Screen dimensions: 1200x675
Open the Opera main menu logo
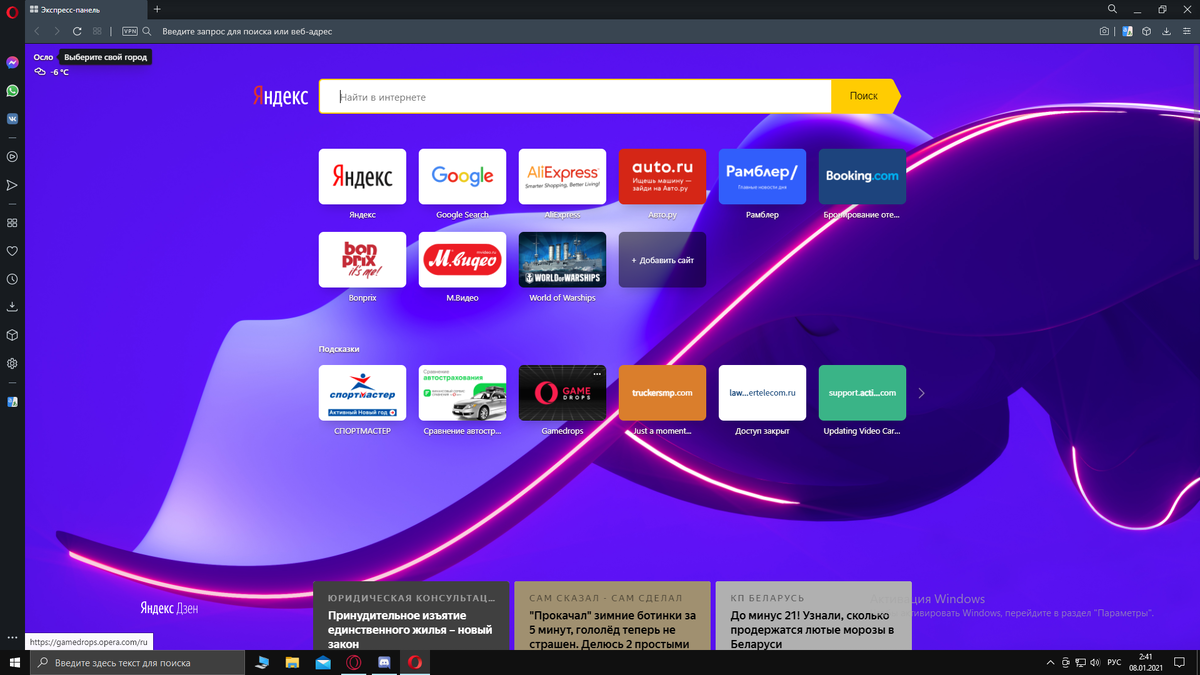(x=12, y=13)
